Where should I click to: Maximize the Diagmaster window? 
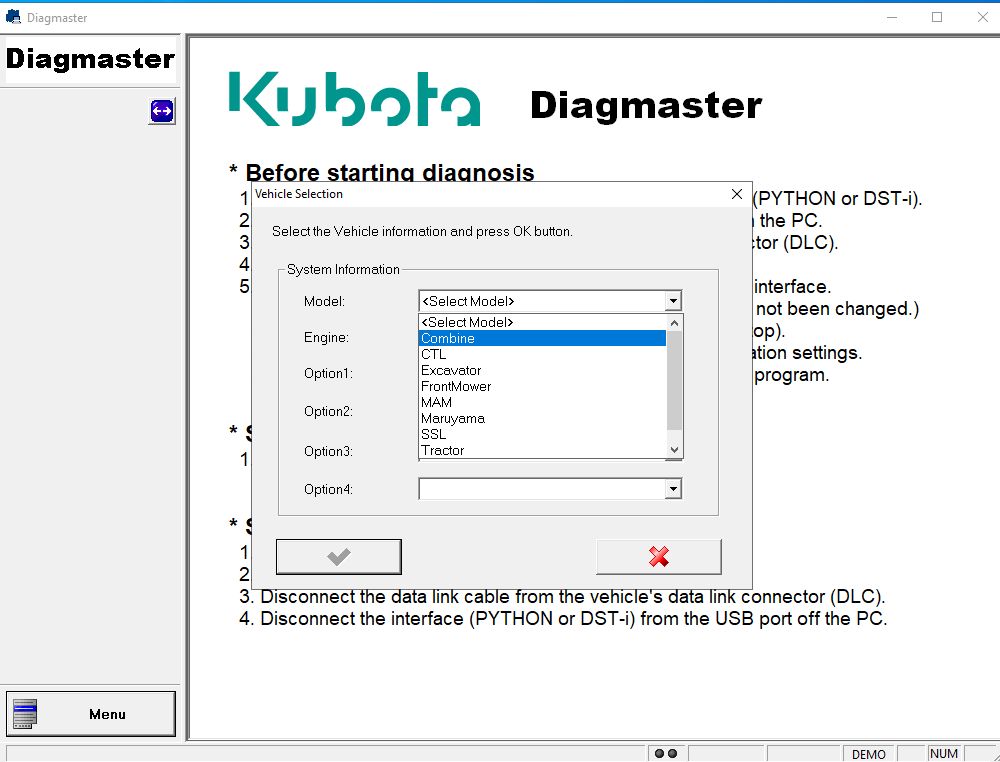click(x=937, y=17)
